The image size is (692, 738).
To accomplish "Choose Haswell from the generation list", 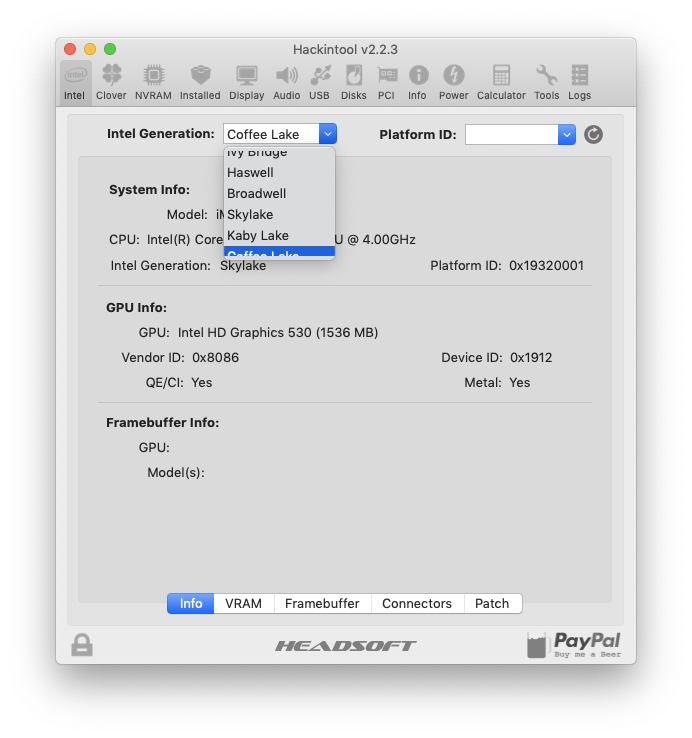I will 279,173.
